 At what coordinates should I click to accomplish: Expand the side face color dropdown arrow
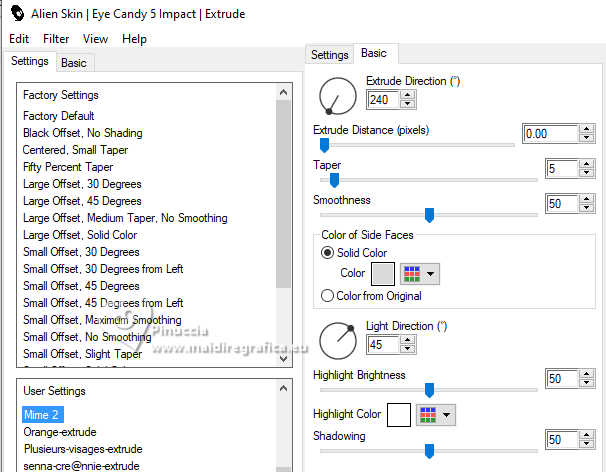(431, 272)
